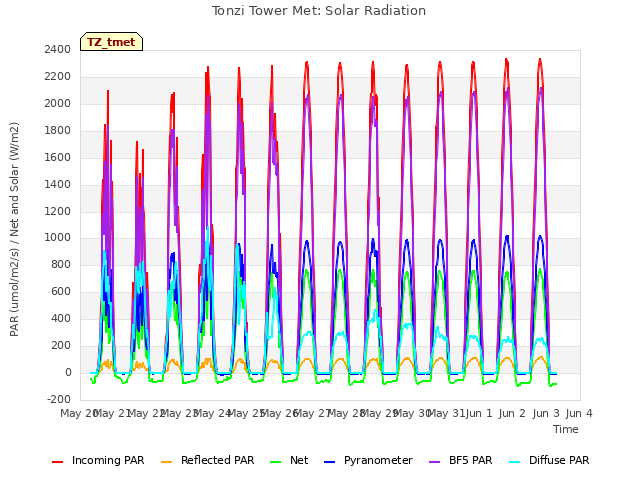Image resolution: width=640 pixels, height=480 pixels.
Task: Click the 1200 y-axis tick label
Action: click(58, 211)
